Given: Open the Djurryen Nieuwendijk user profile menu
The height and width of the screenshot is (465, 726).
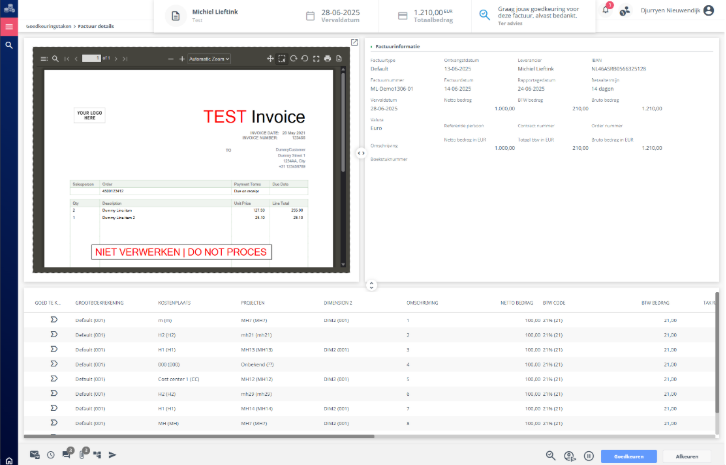Looking at the screenshot, I should coord(677,10).
